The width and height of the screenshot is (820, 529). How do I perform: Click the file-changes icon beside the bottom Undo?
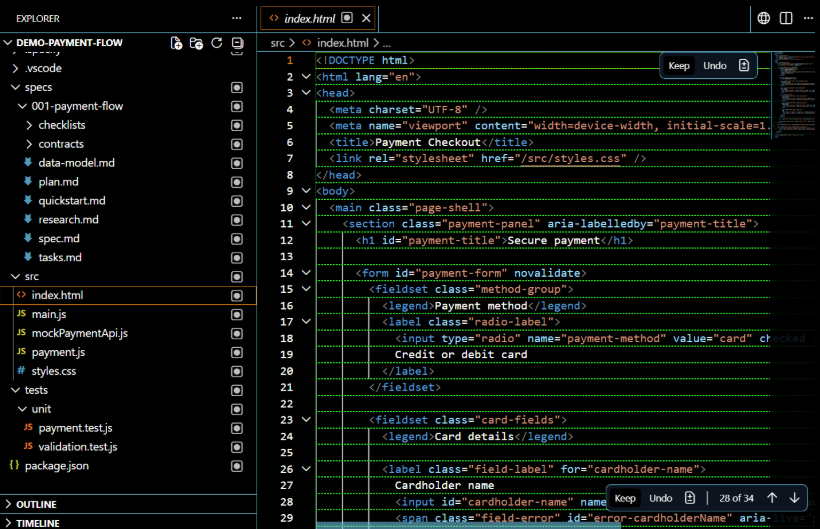(x=690, y=498)
